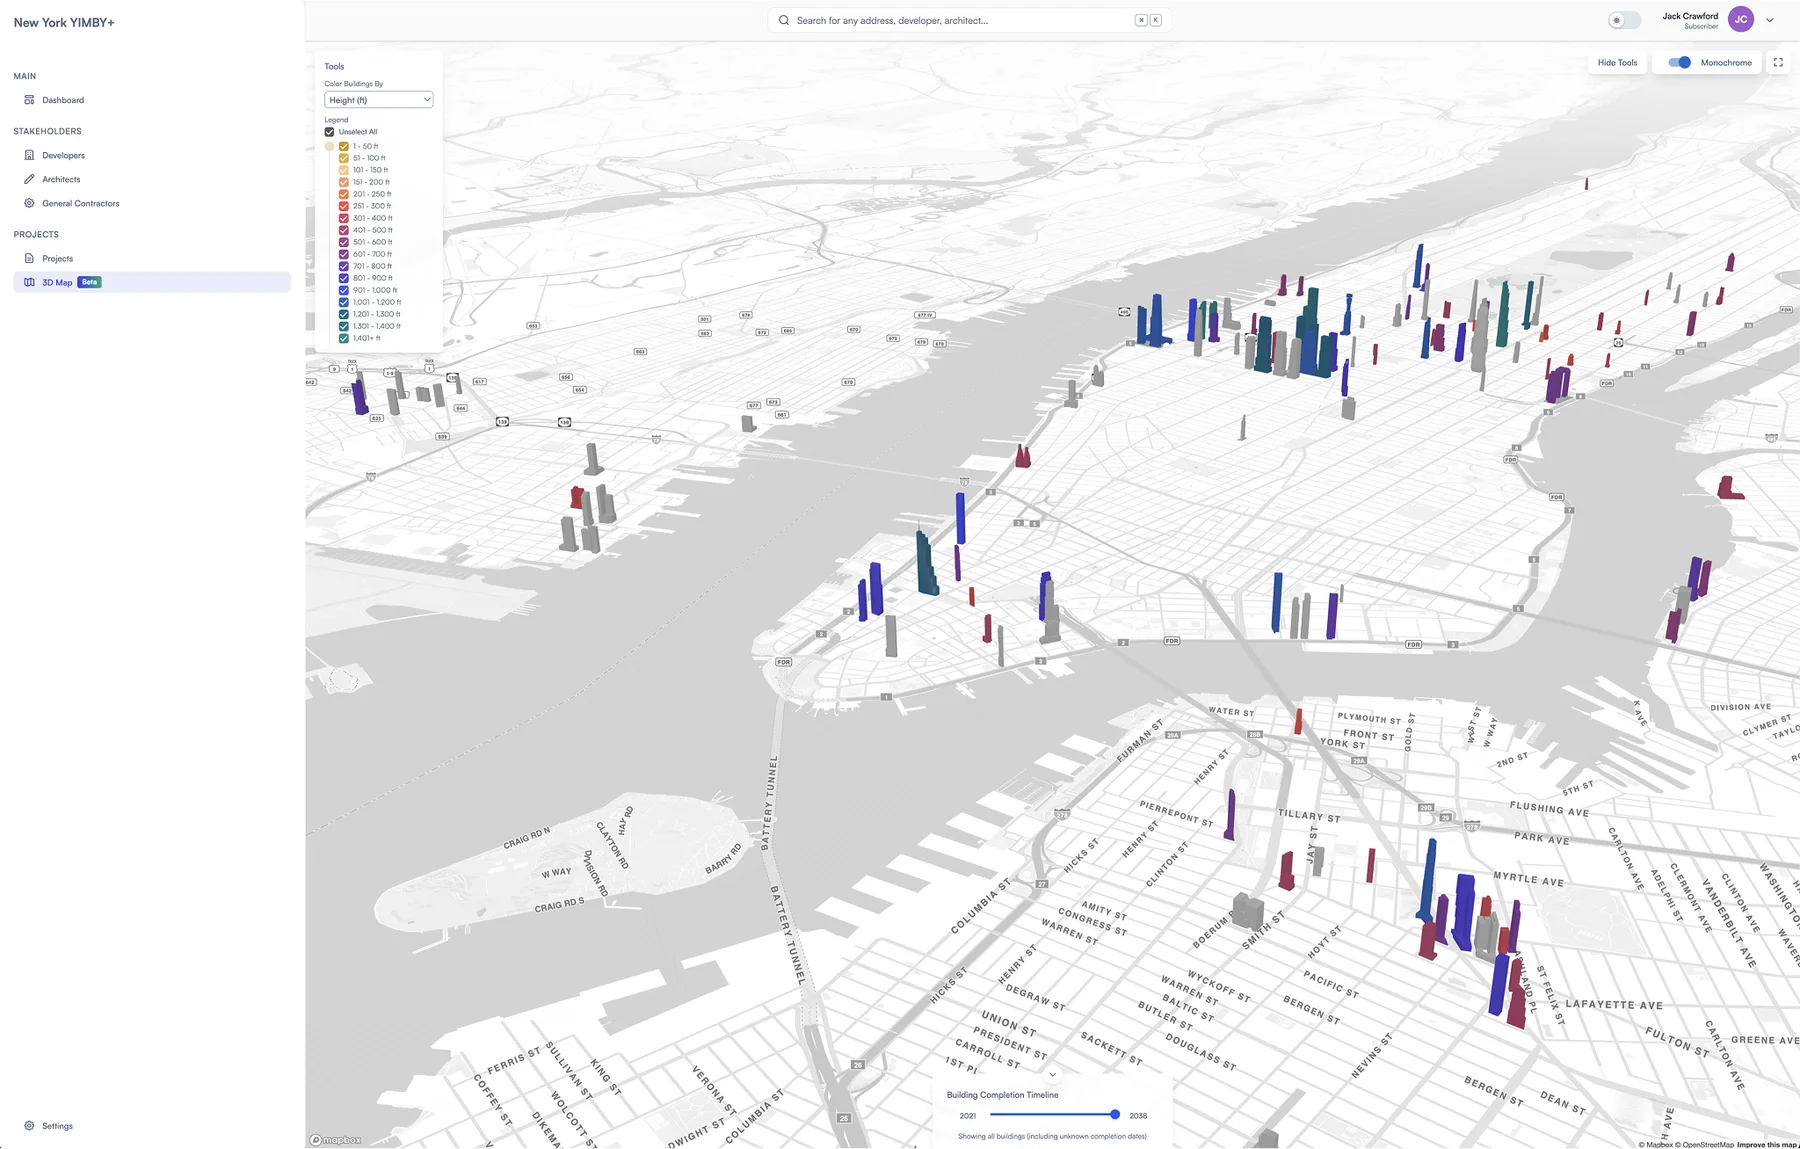Uncheck the Unselect All checkbox
Image resolution: width=1800 pixels, height=1149 pixels.
pos(329,132)
